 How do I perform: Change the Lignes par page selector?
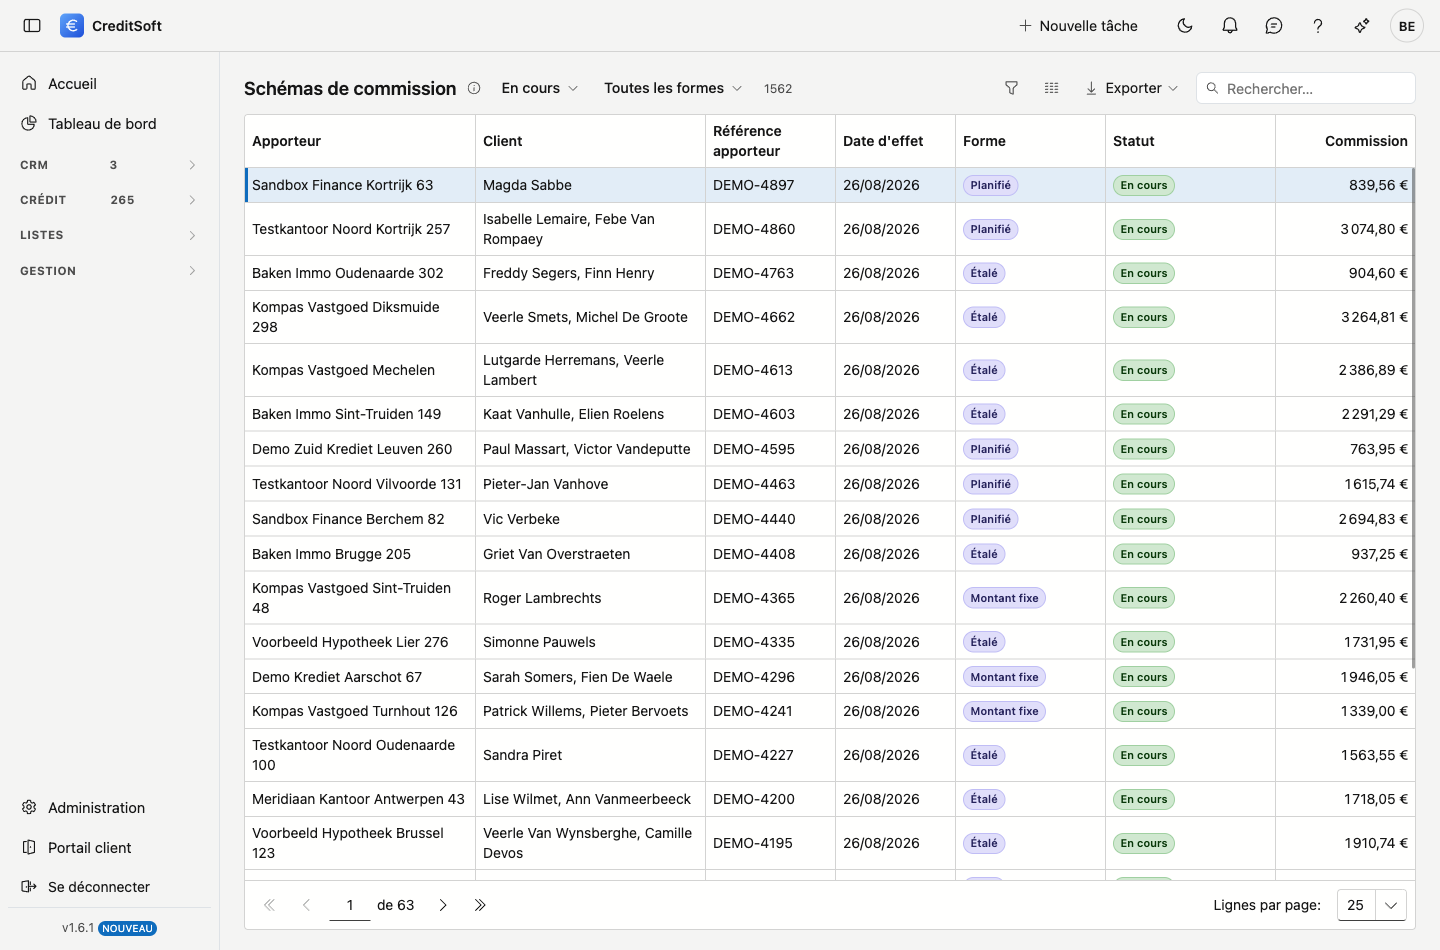1372,905
